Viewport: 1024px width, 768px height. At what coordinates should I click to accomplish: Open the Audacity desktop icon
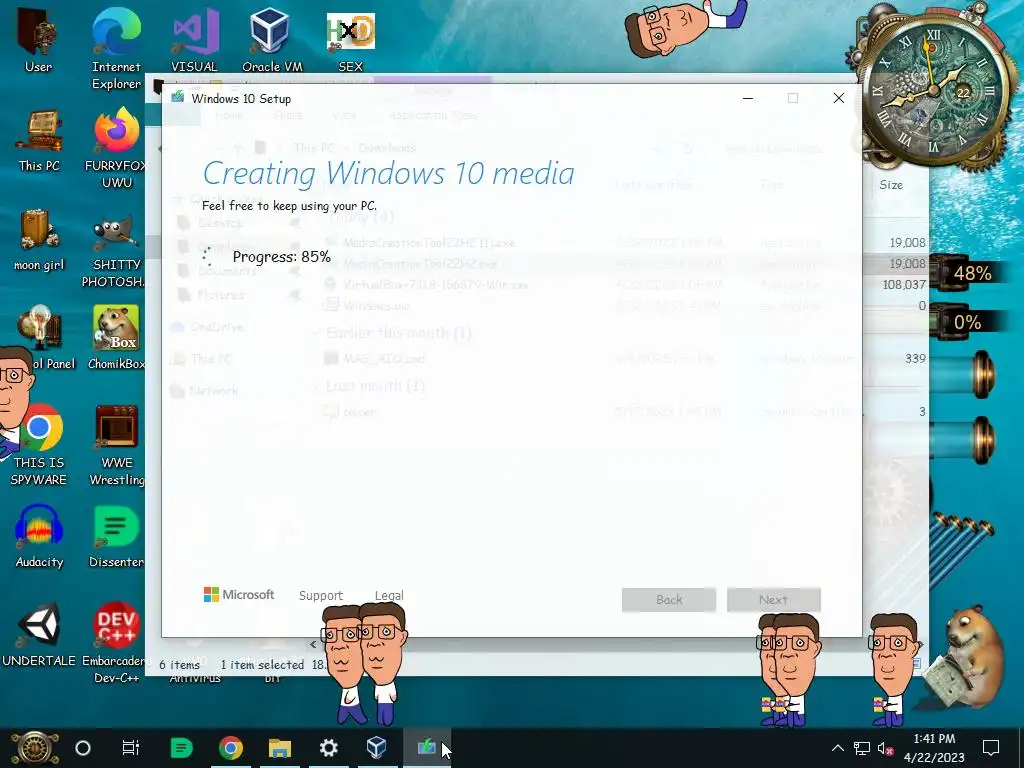coord(39,537)
